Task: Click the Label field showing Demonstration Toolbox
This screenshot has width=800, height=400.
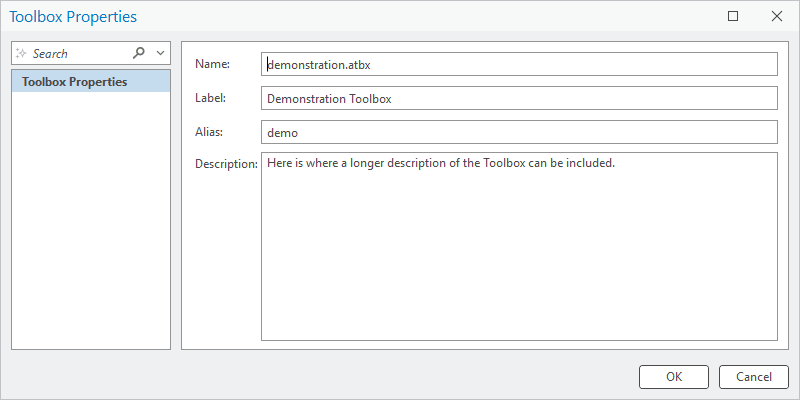Action: pos(519,98)
